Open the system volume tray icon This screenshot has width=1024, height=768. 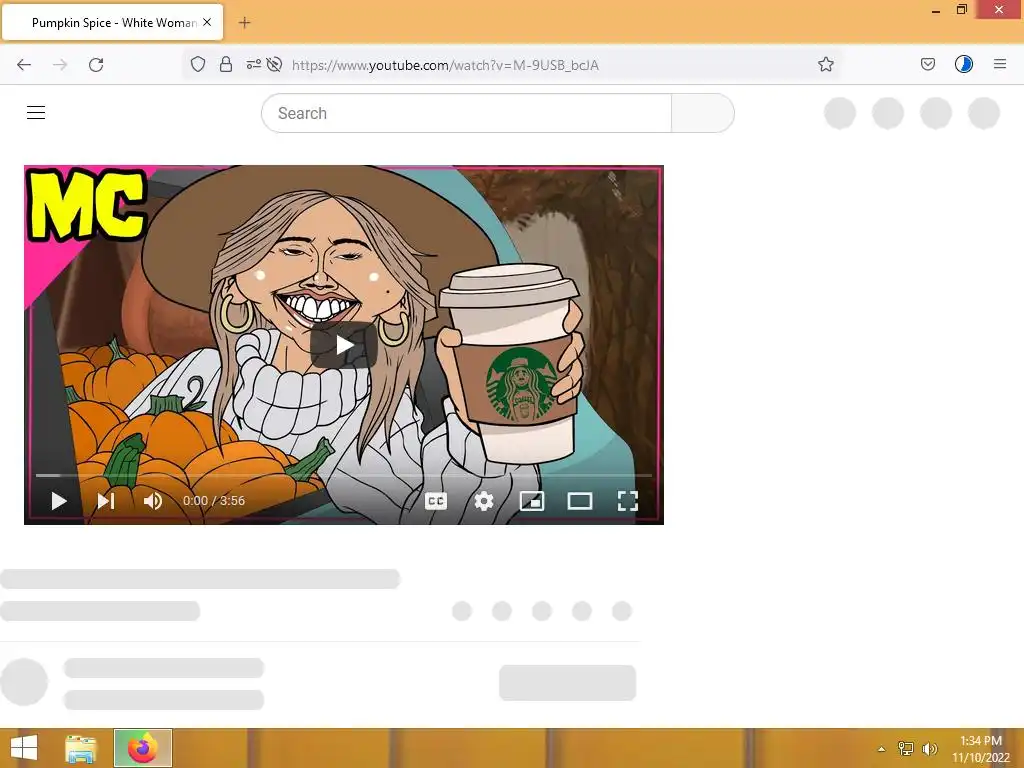(930, 749)
